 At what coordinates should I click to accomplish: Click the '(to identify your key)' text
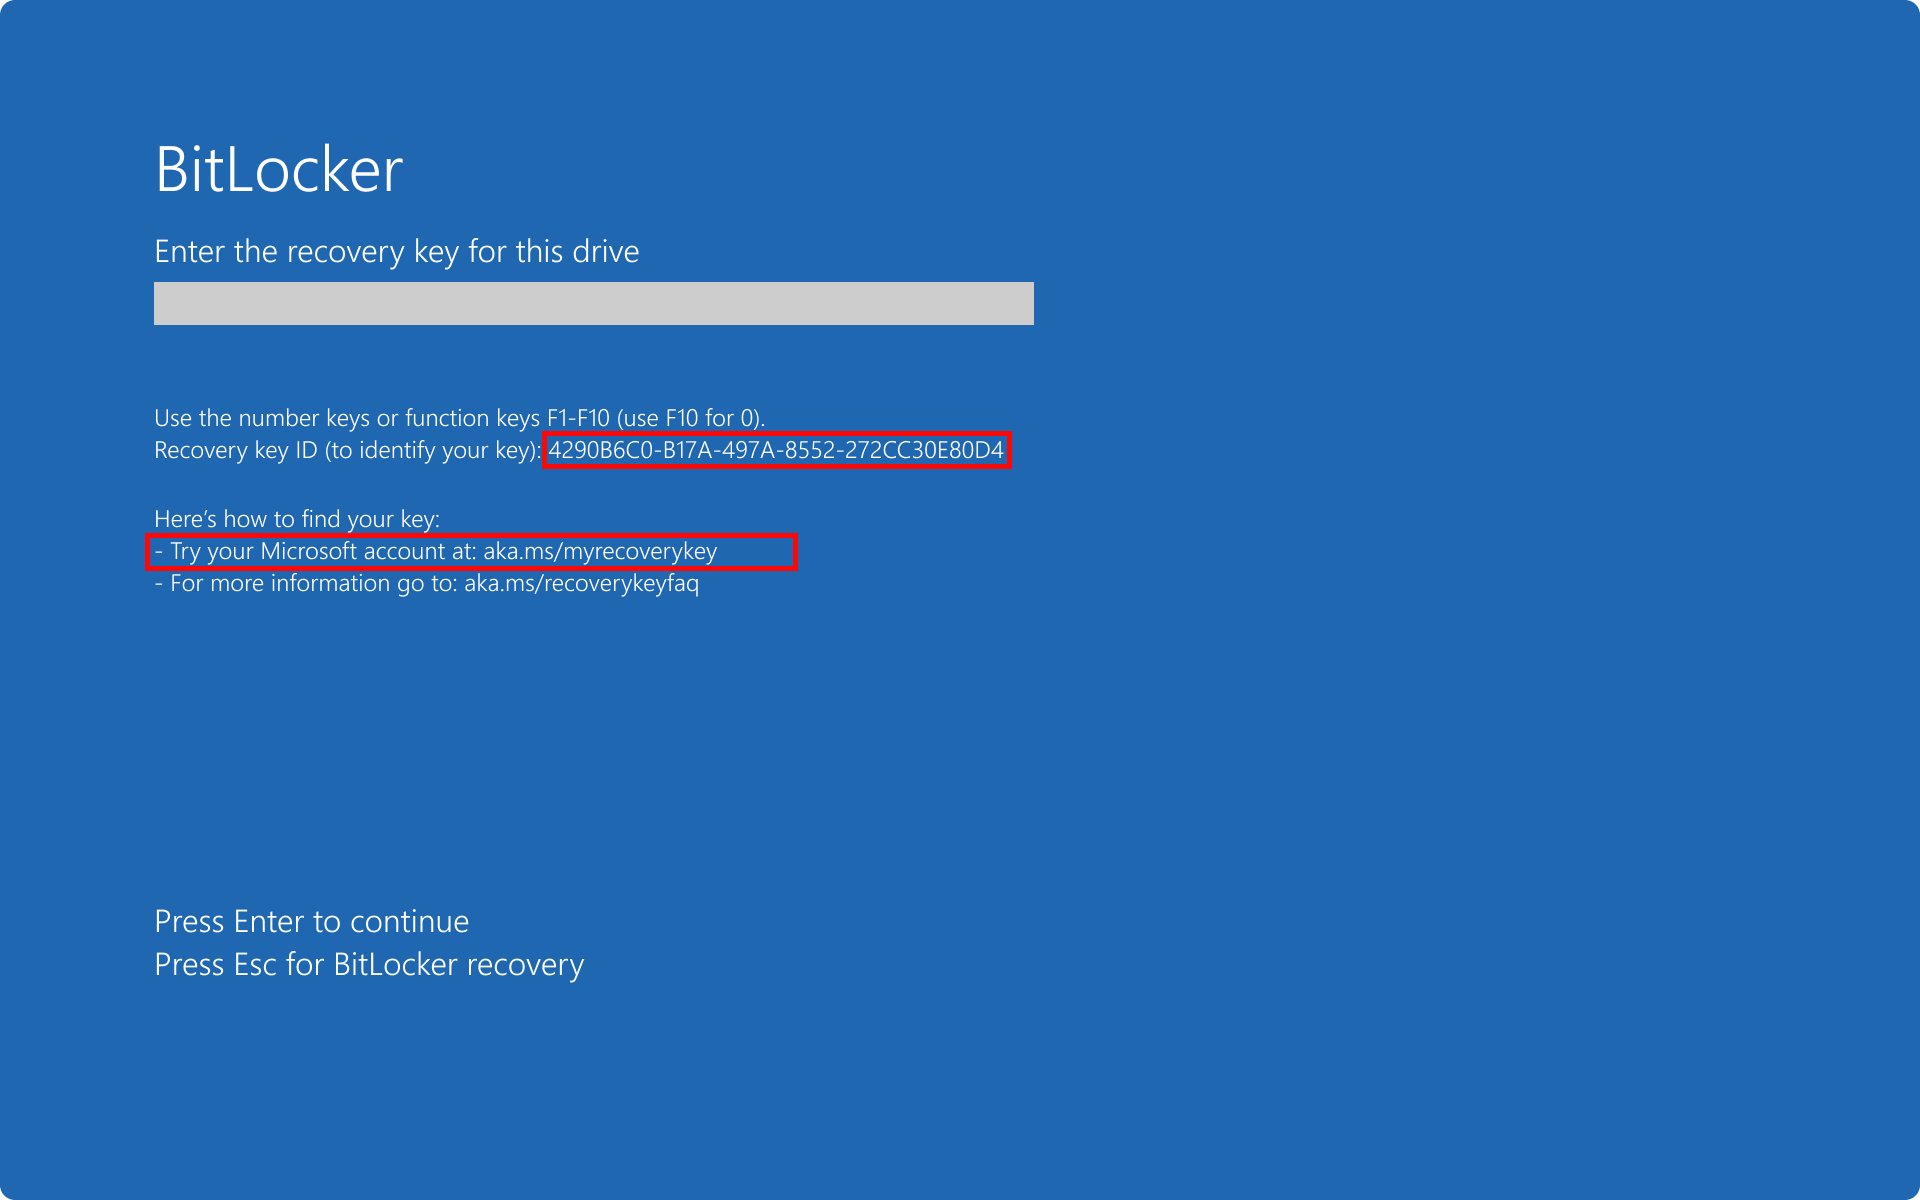[x=432, y=451]
